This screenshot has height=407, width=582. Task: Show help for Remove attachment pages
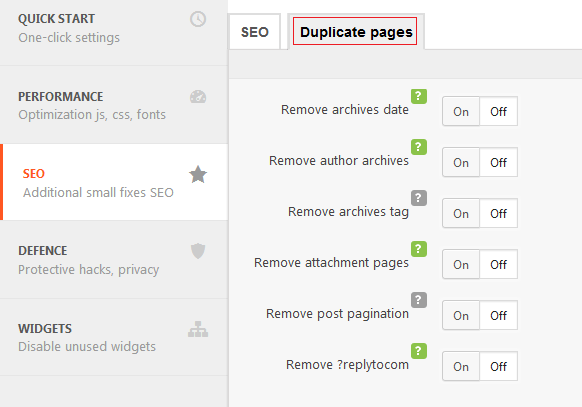(419, 249)
